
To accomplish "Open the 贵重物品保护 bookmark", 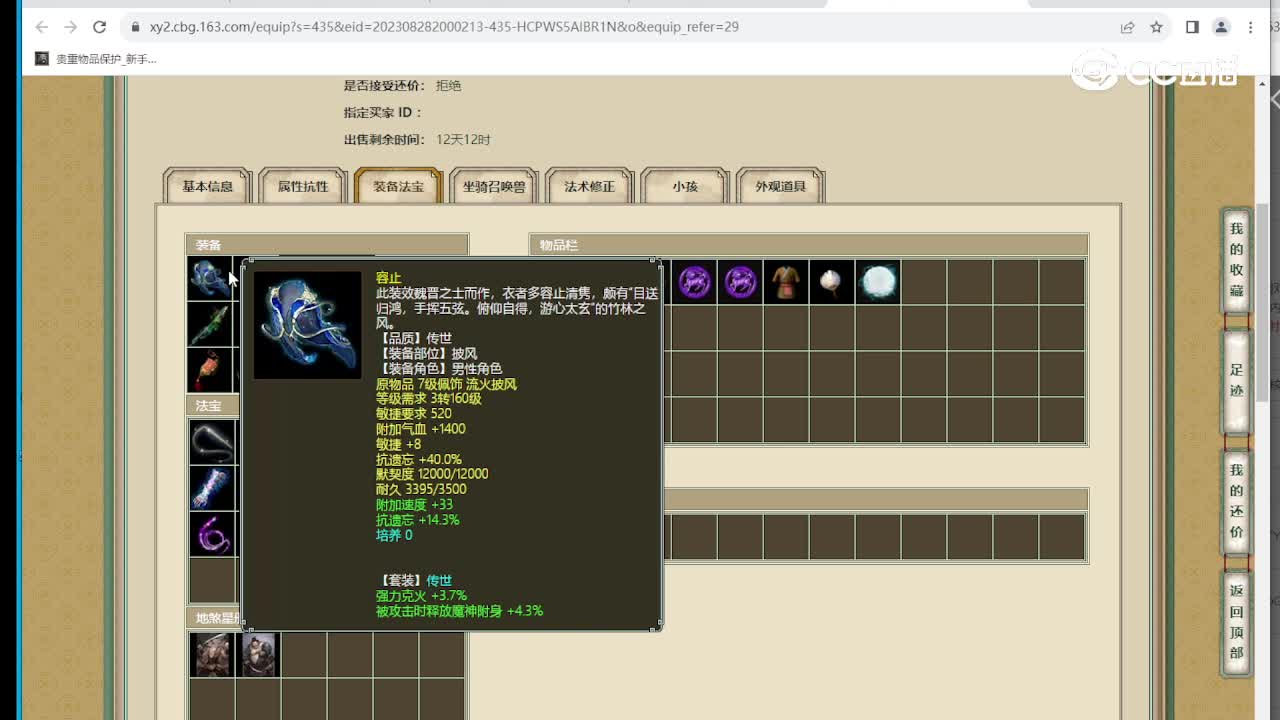I will 96,59.
